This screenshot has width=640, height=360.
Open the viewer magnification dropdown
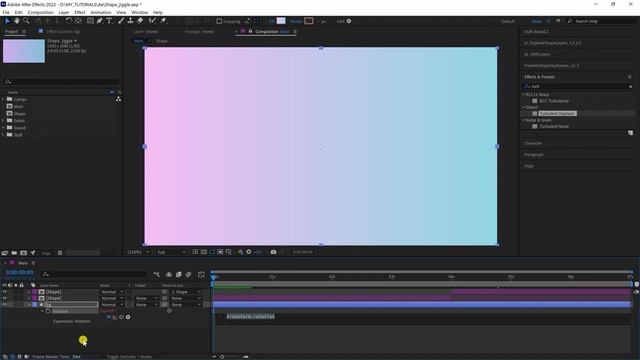pos(138,252)
